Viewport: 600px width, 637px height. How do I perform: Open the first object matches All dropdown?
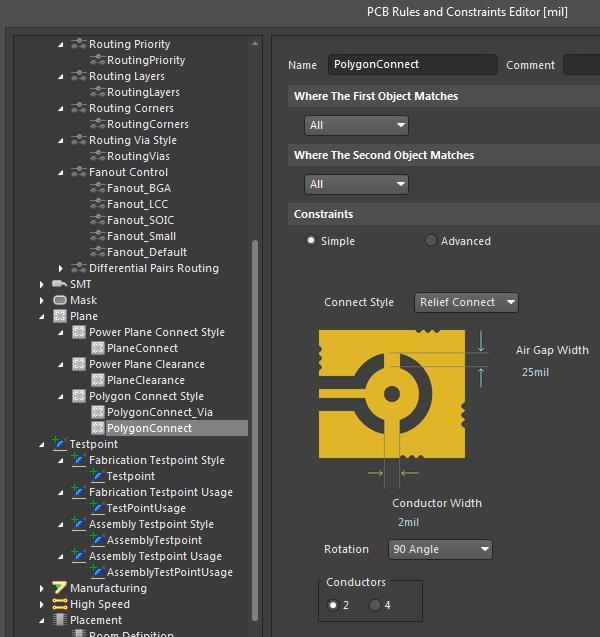pos(356,125)
